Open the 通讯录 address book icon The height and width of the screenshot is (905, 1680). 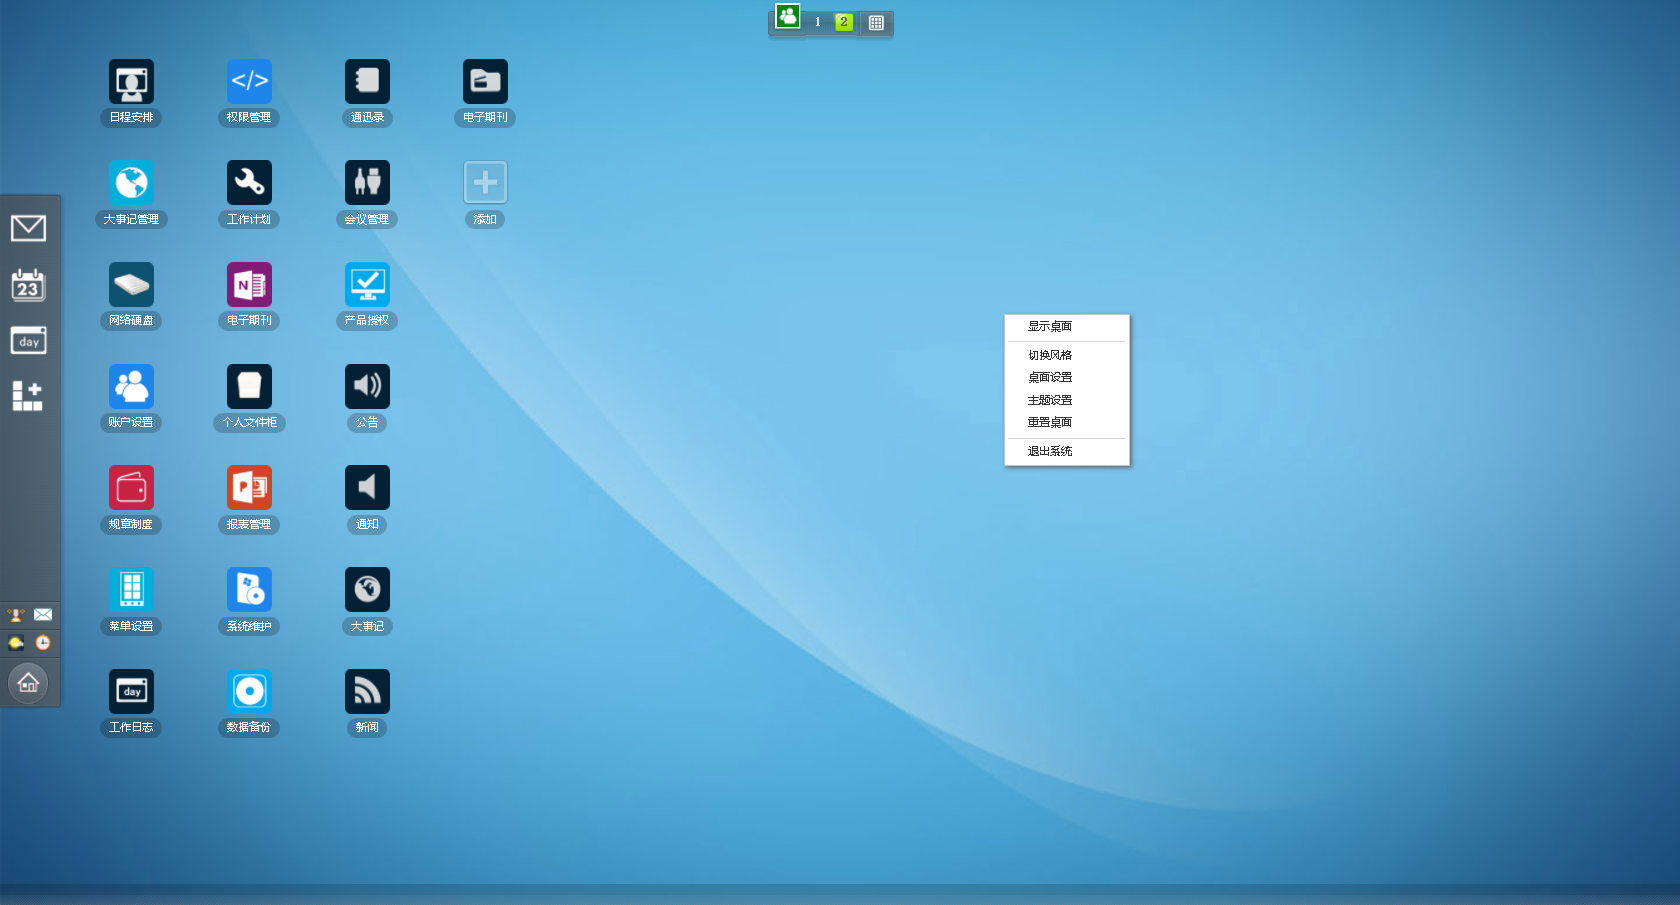367,82
